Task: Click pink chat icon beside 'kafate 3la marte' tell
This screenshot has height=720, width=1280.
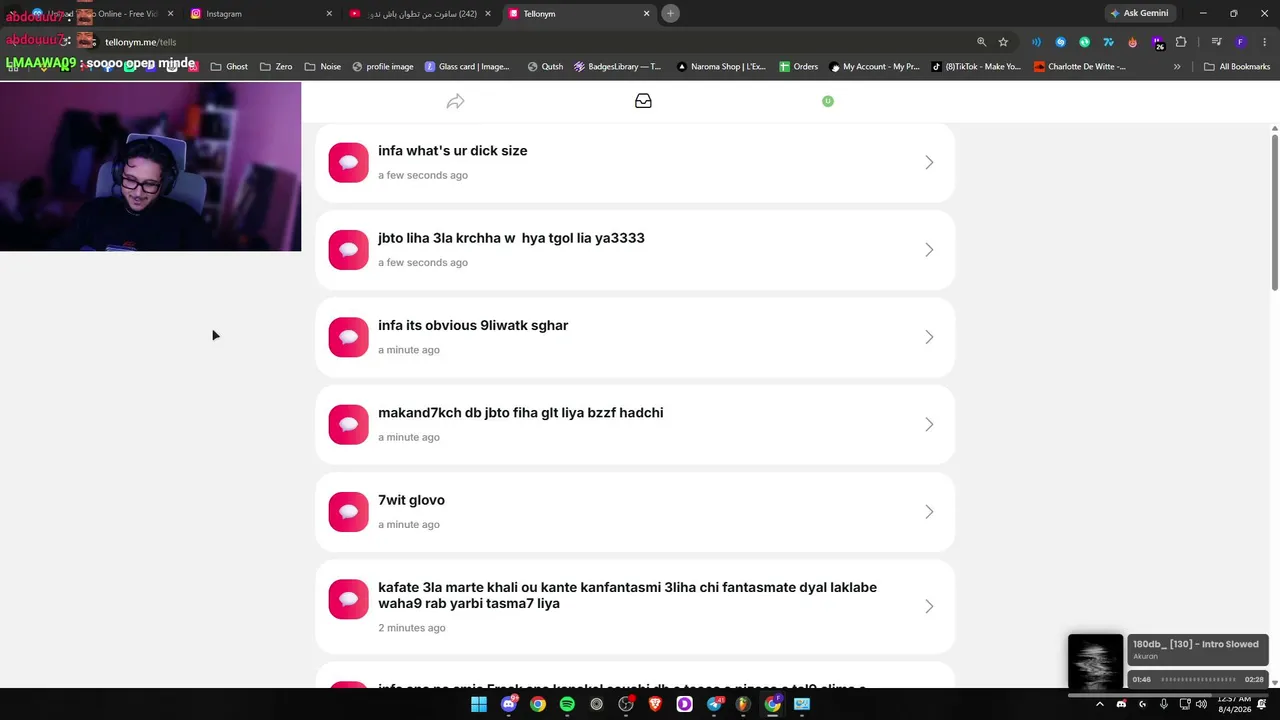Action: pyautogui.click(x=349, y=599)
